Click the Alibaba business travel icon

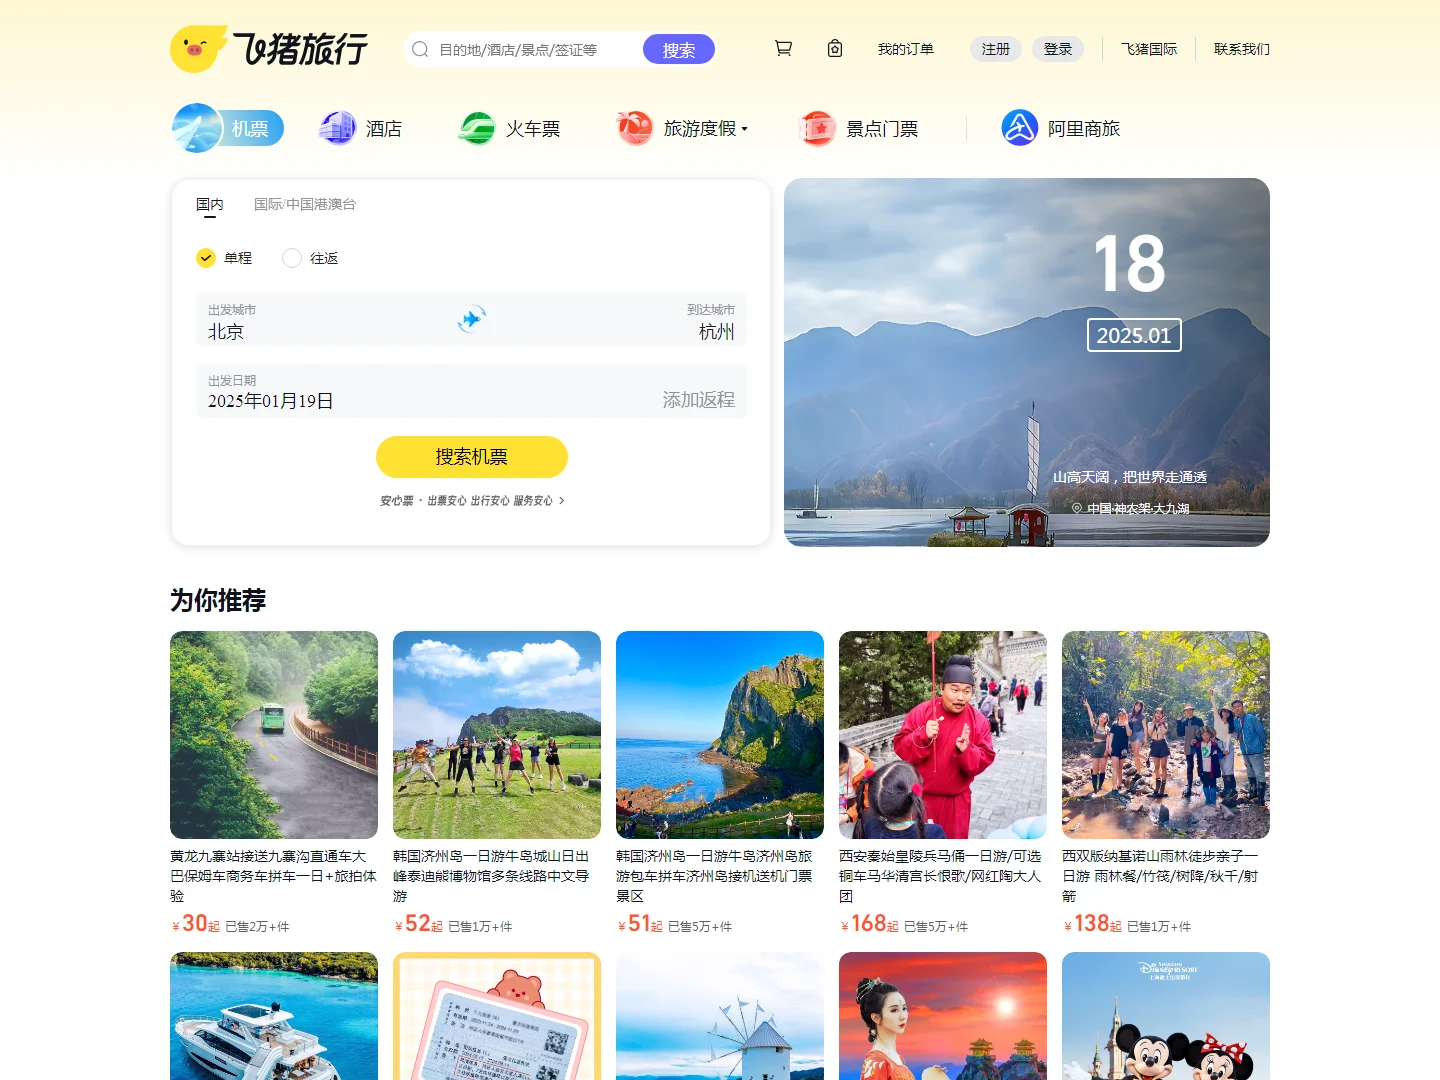pos(1020,128)
